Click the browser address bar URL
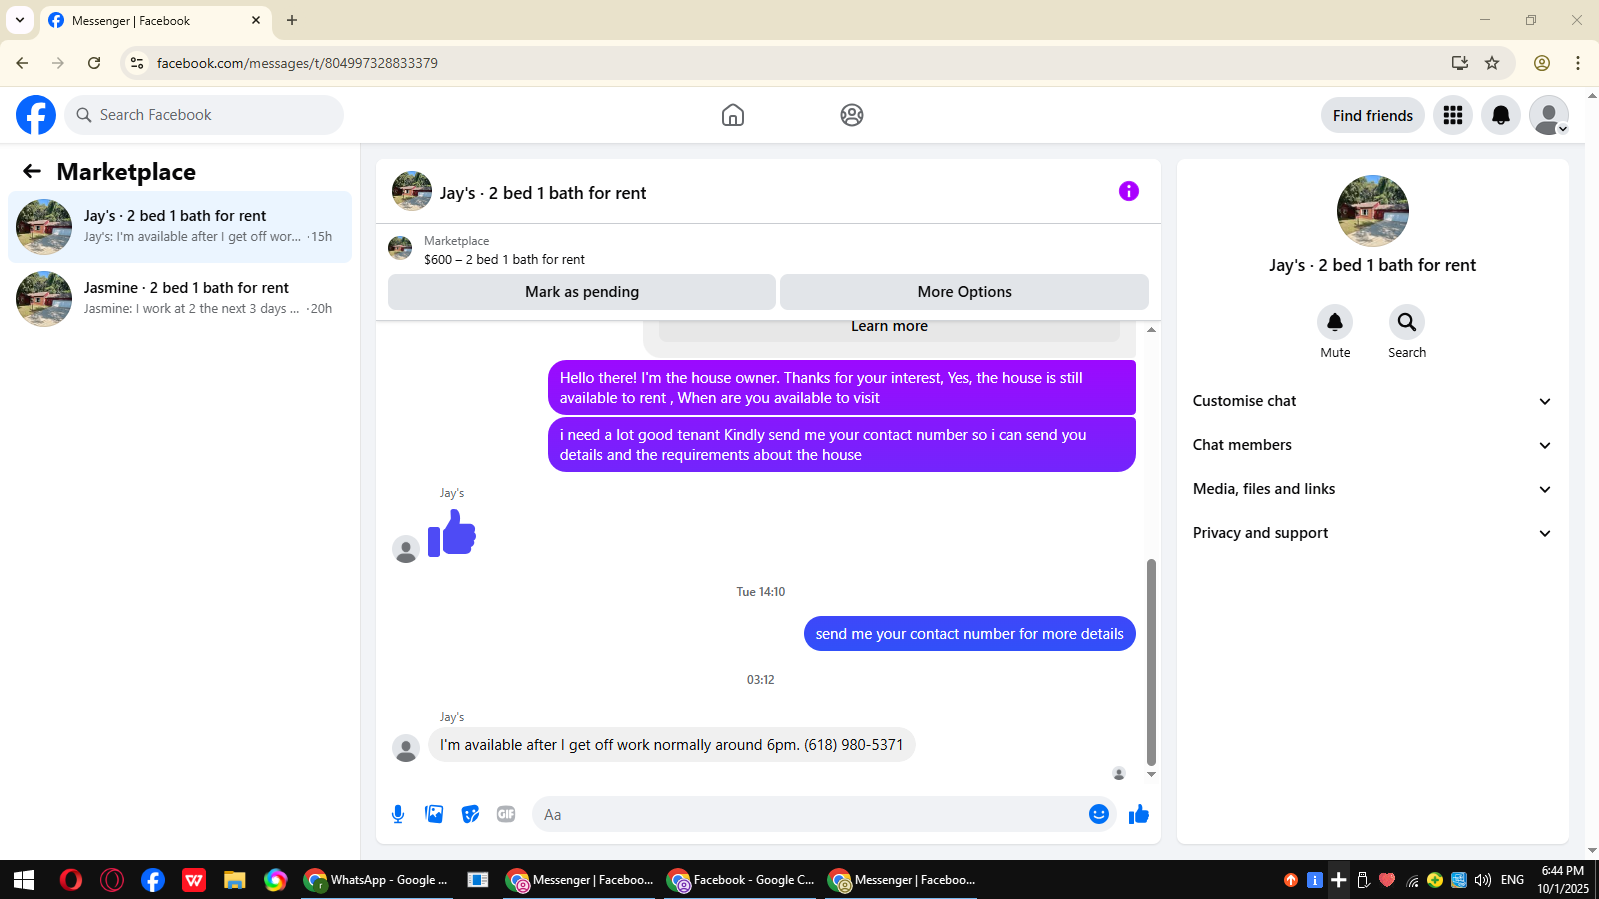The image size is (1599, 899). tap(297, 63)
